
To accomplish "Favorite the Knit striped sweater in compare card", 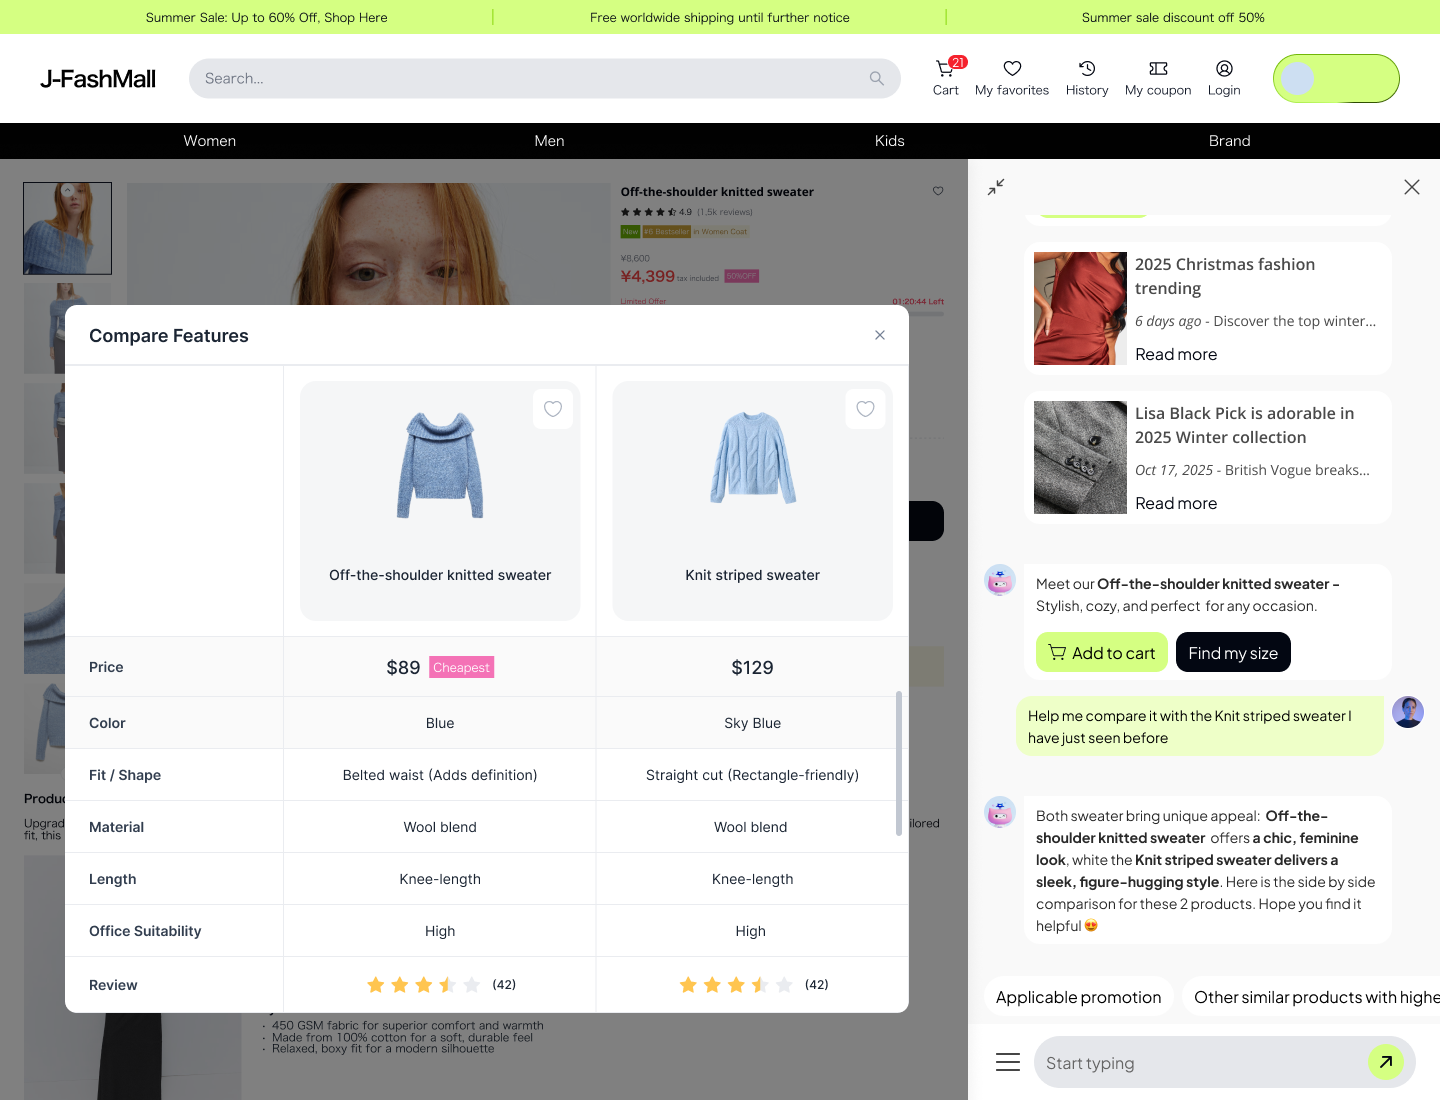I will tap(866, 409).
